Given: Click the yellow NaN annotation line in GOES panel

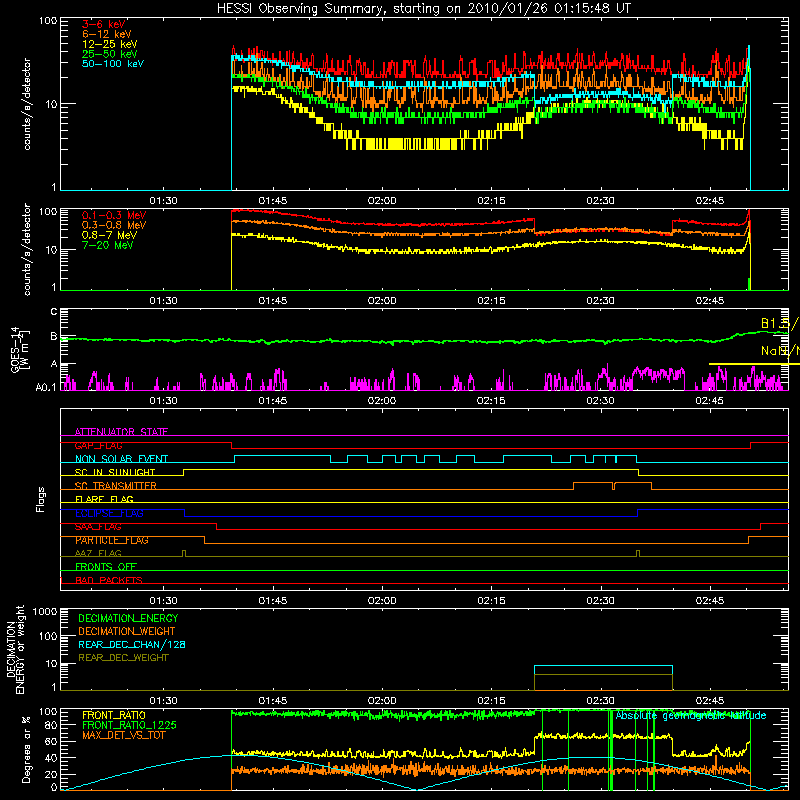Looking at the screenshot, I should (x=754, y=364).
